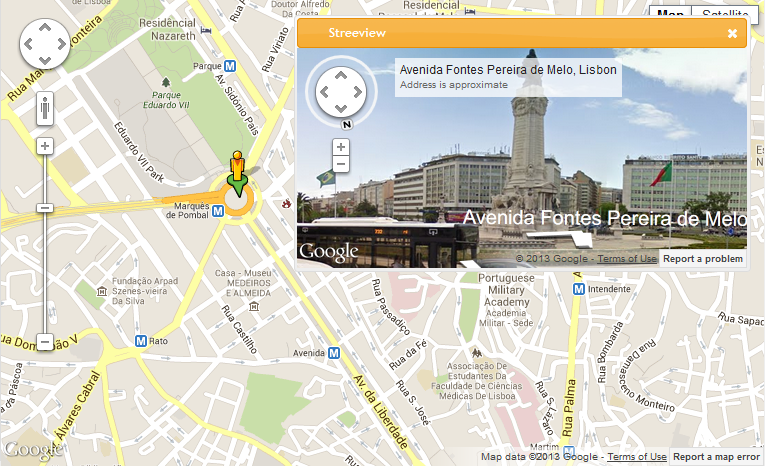Click the Álvares Cabral street label

78,405
